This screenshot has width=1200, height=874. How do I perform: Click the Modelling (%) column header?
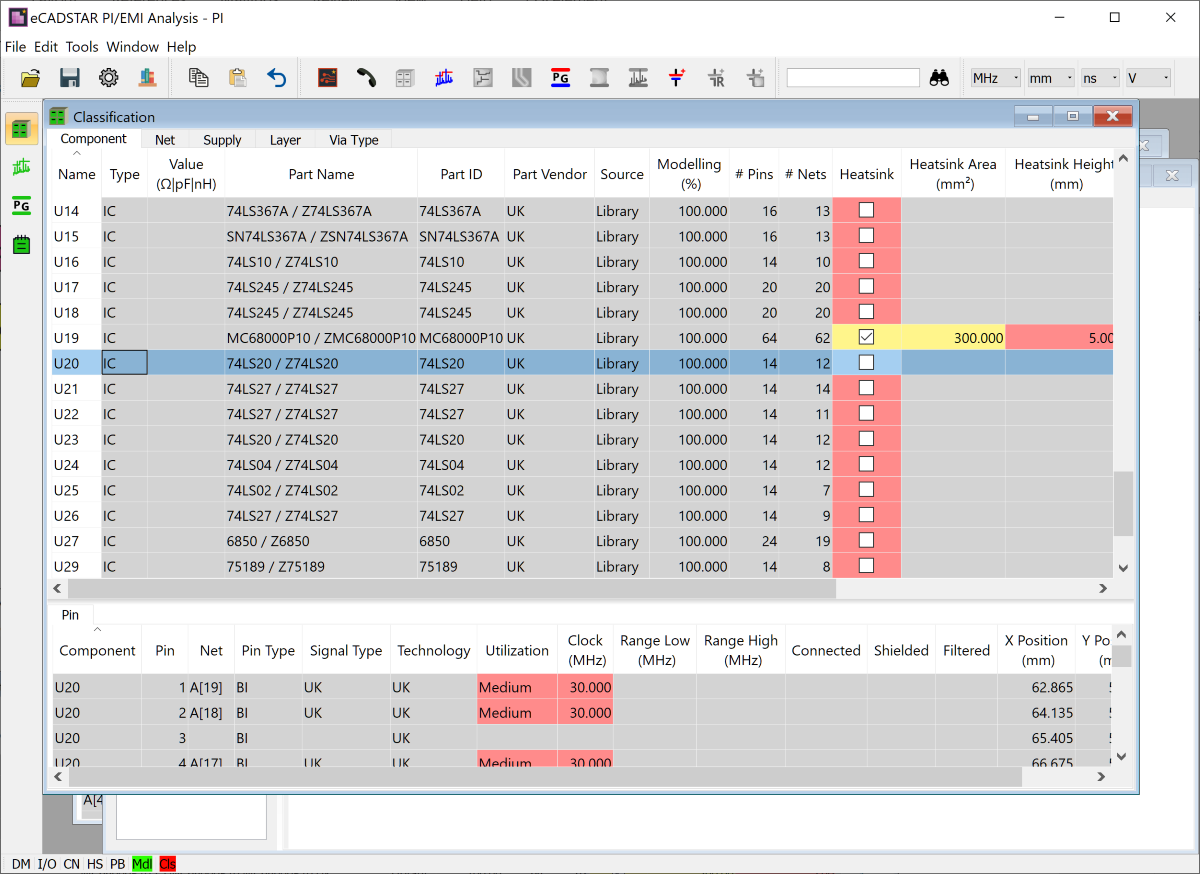(689, 174)
